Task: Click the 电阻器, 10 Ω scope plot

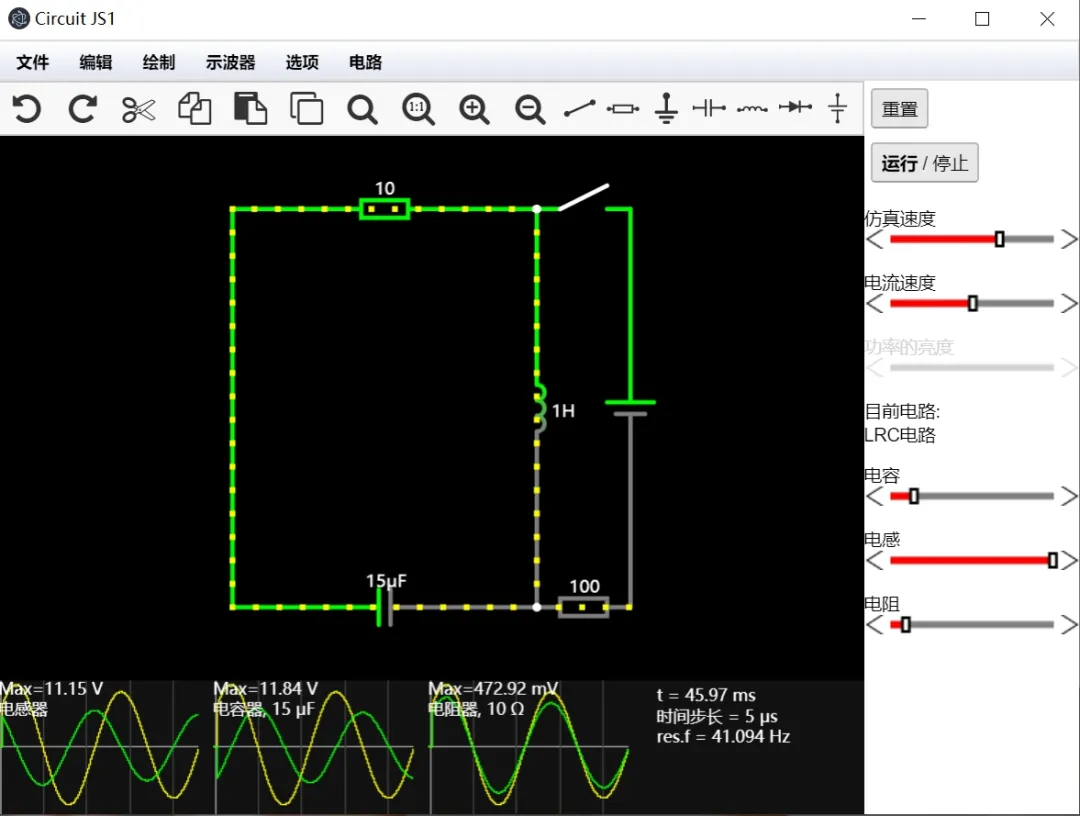Action: point(529,747)
